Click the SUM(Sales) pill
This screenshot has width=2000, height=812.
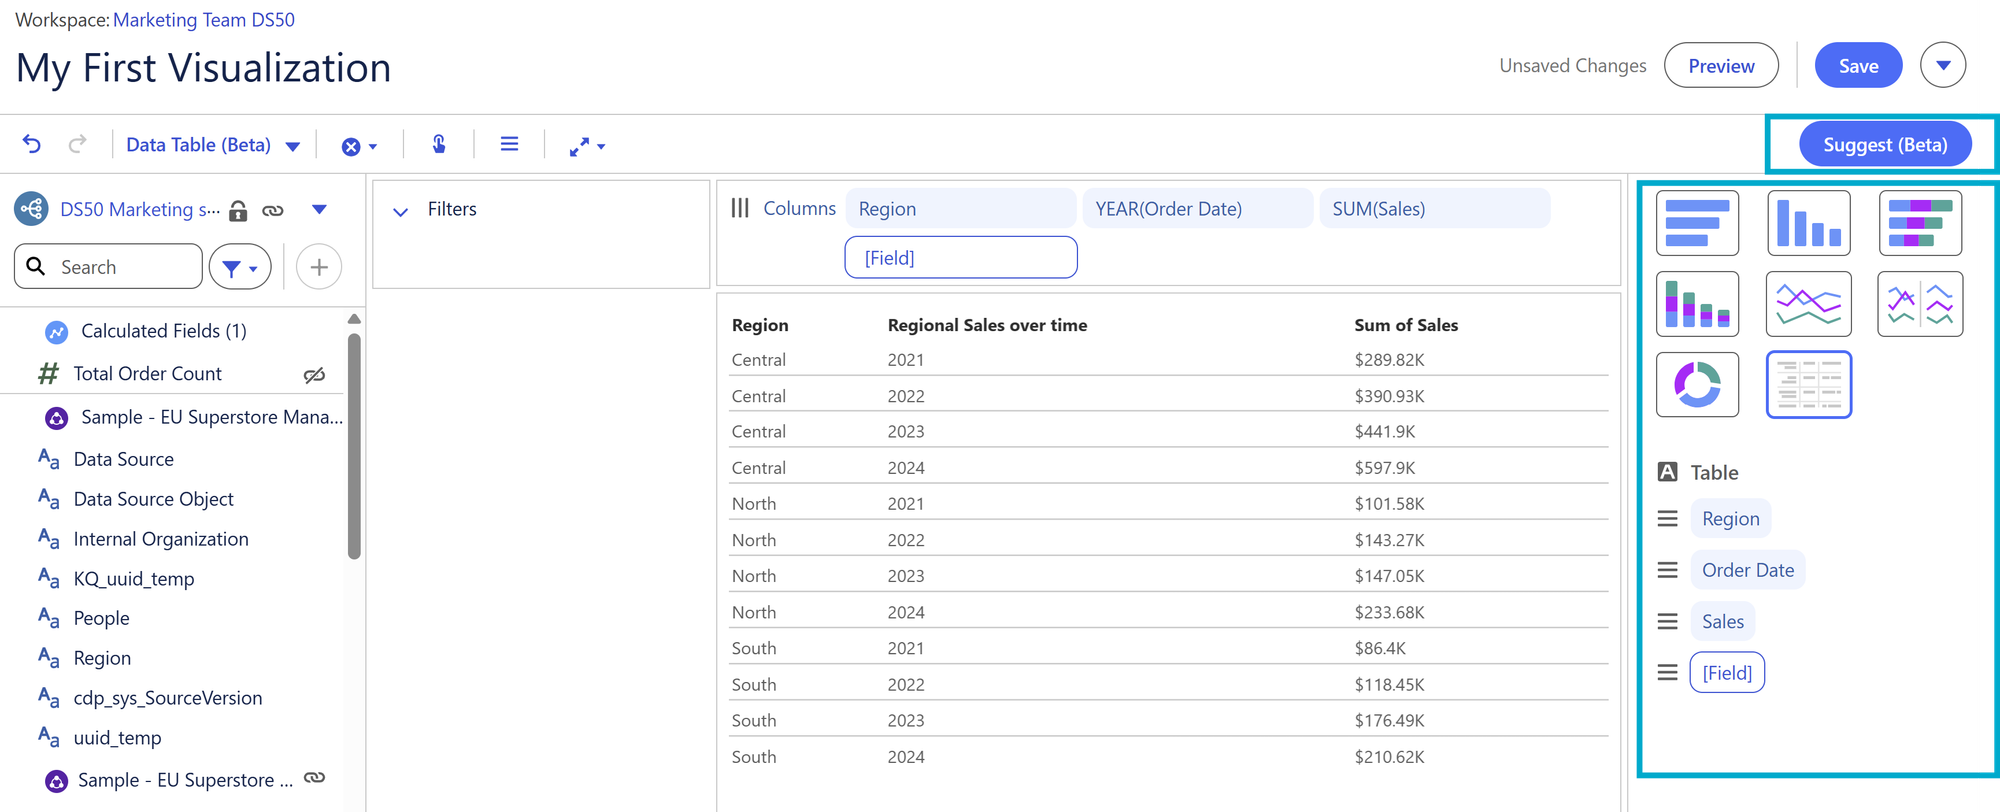coord(1434,208)
